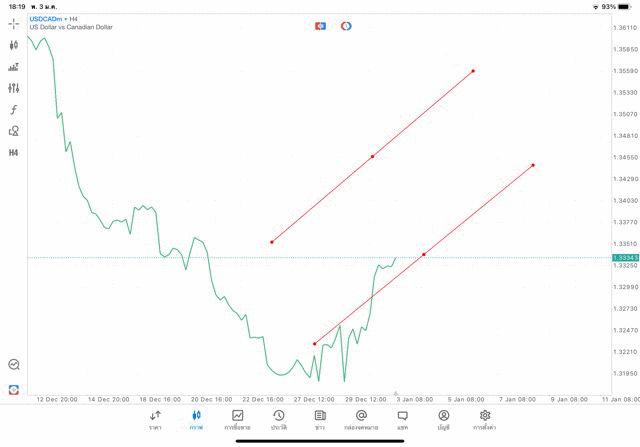This screenshot has height=447, width=640.
Task: Toggle the red-blue one-click trading button
Action: click(x=320, y=26)
